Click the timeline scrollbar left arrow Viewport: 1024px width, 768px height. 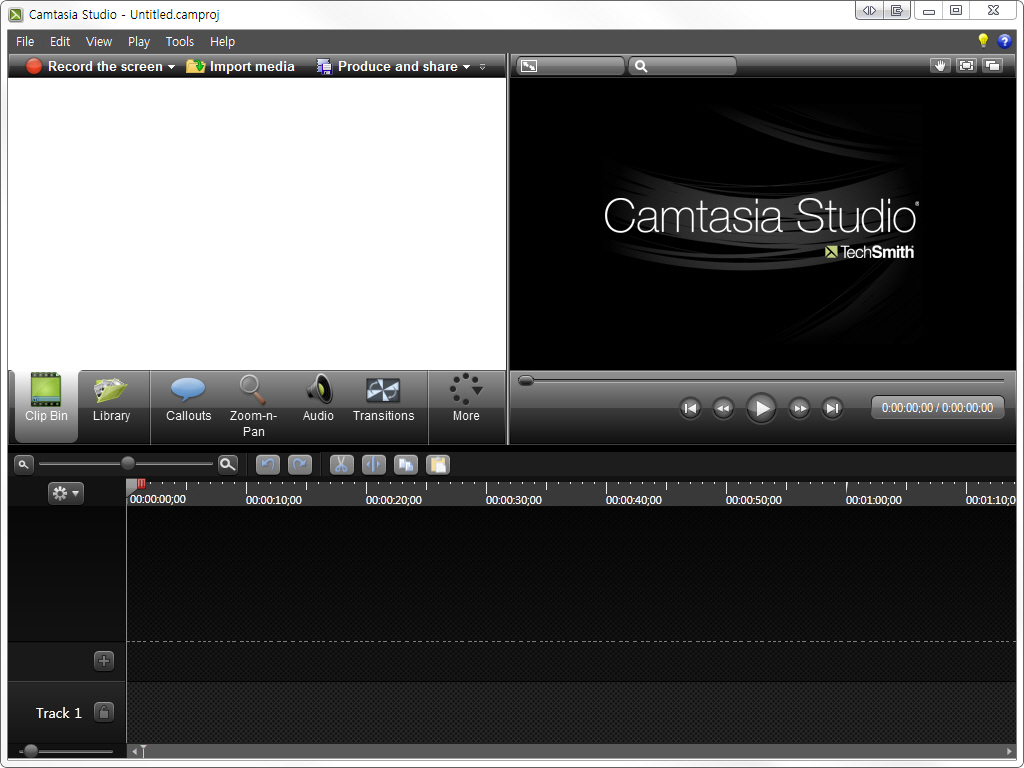(135, 752)
